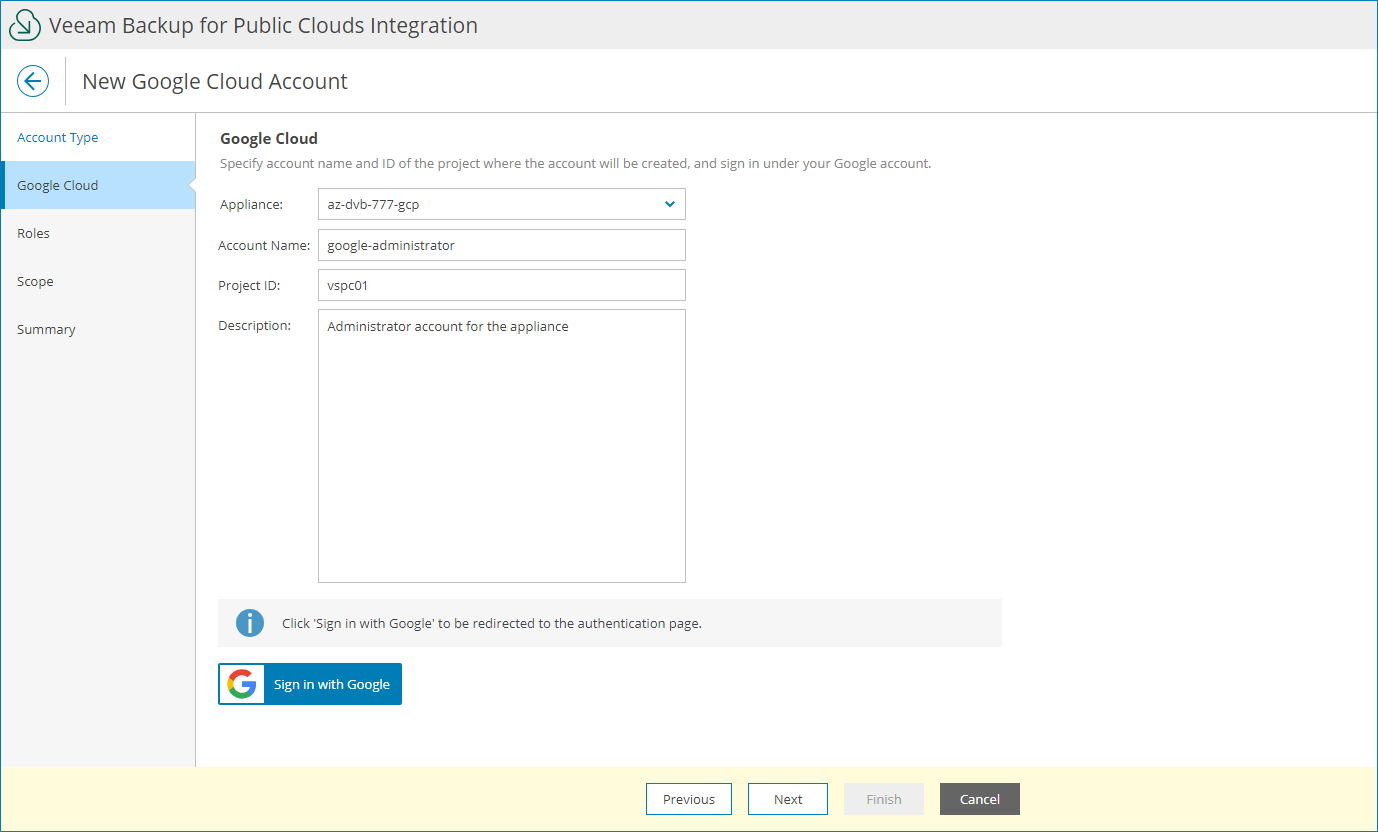Viewport: 1378px width, 832px height.
Task: Click the Veeam logo icon
Action: coord(24,25)
